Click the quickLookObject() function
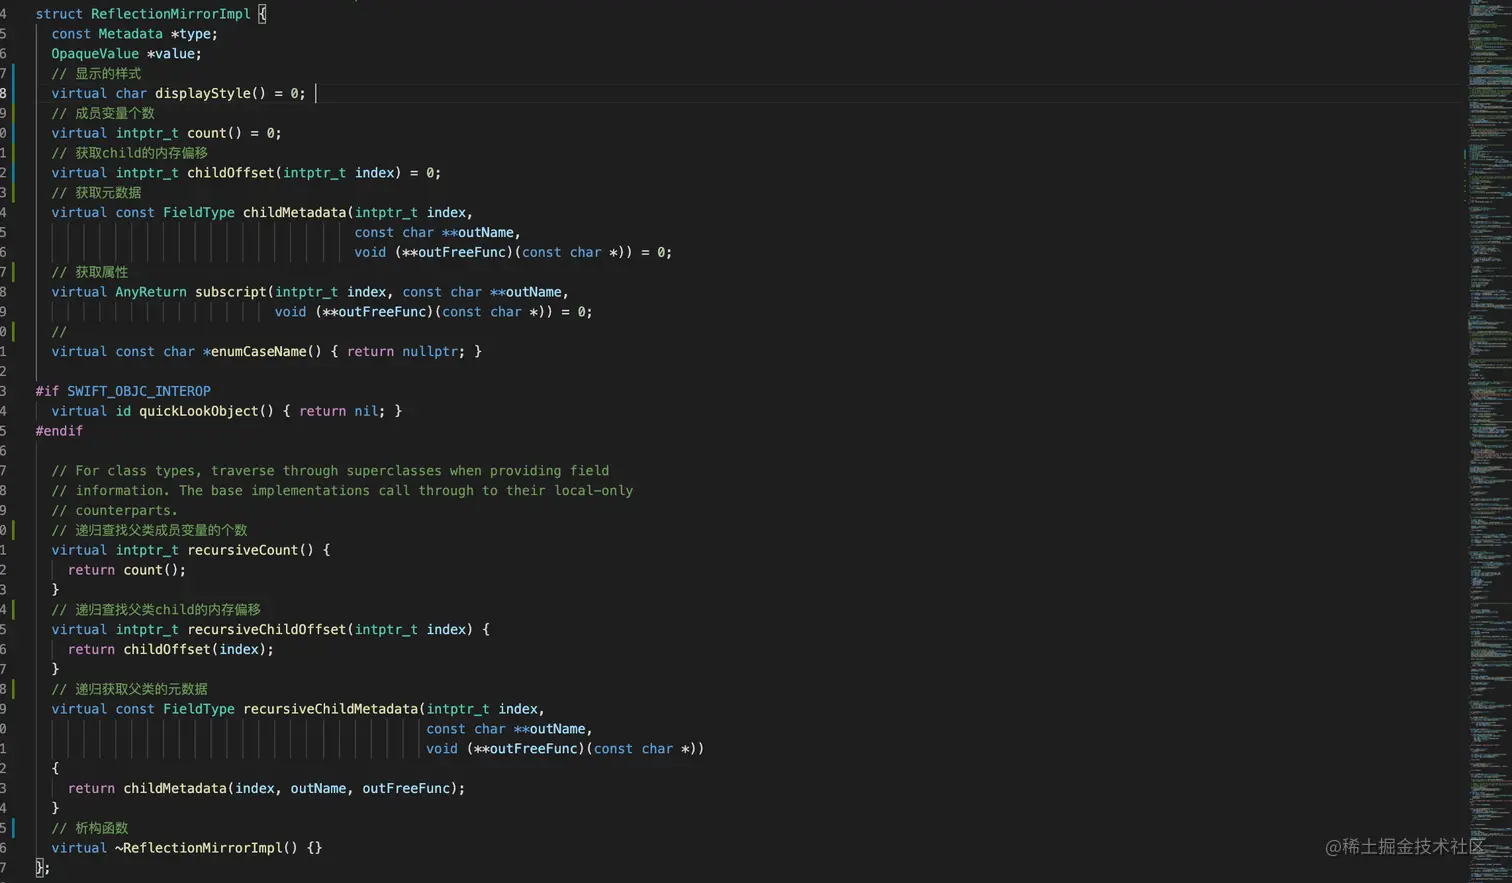Screen dimensions: 1512x883 click(x=206, y=411)
